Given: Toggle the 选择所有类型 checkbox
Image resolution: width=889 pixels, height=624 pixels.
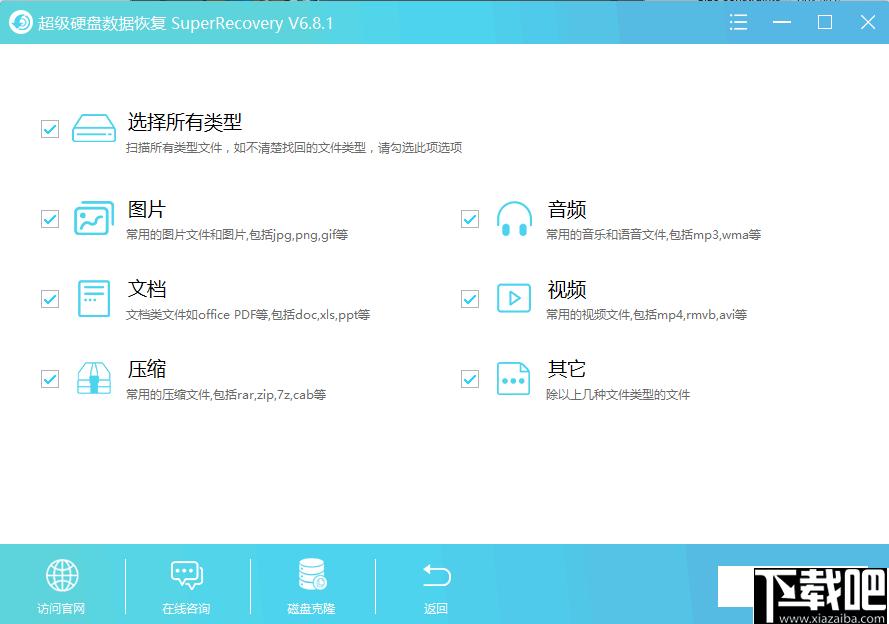Looking at the screenshot, I should click(x=50, y=129).
